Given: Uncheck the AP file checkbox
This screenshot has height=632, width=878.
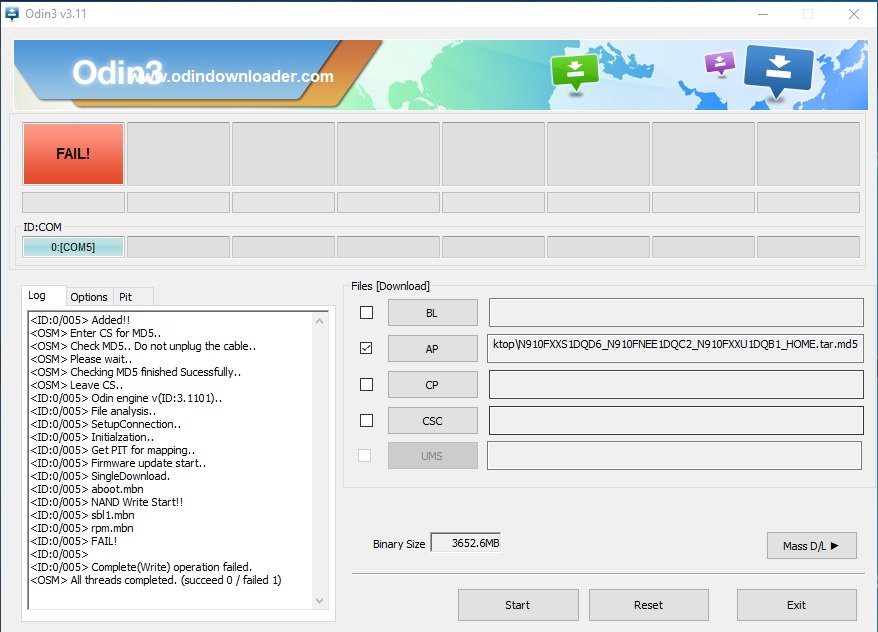Looking at the screenshot, I should point(366,348).
